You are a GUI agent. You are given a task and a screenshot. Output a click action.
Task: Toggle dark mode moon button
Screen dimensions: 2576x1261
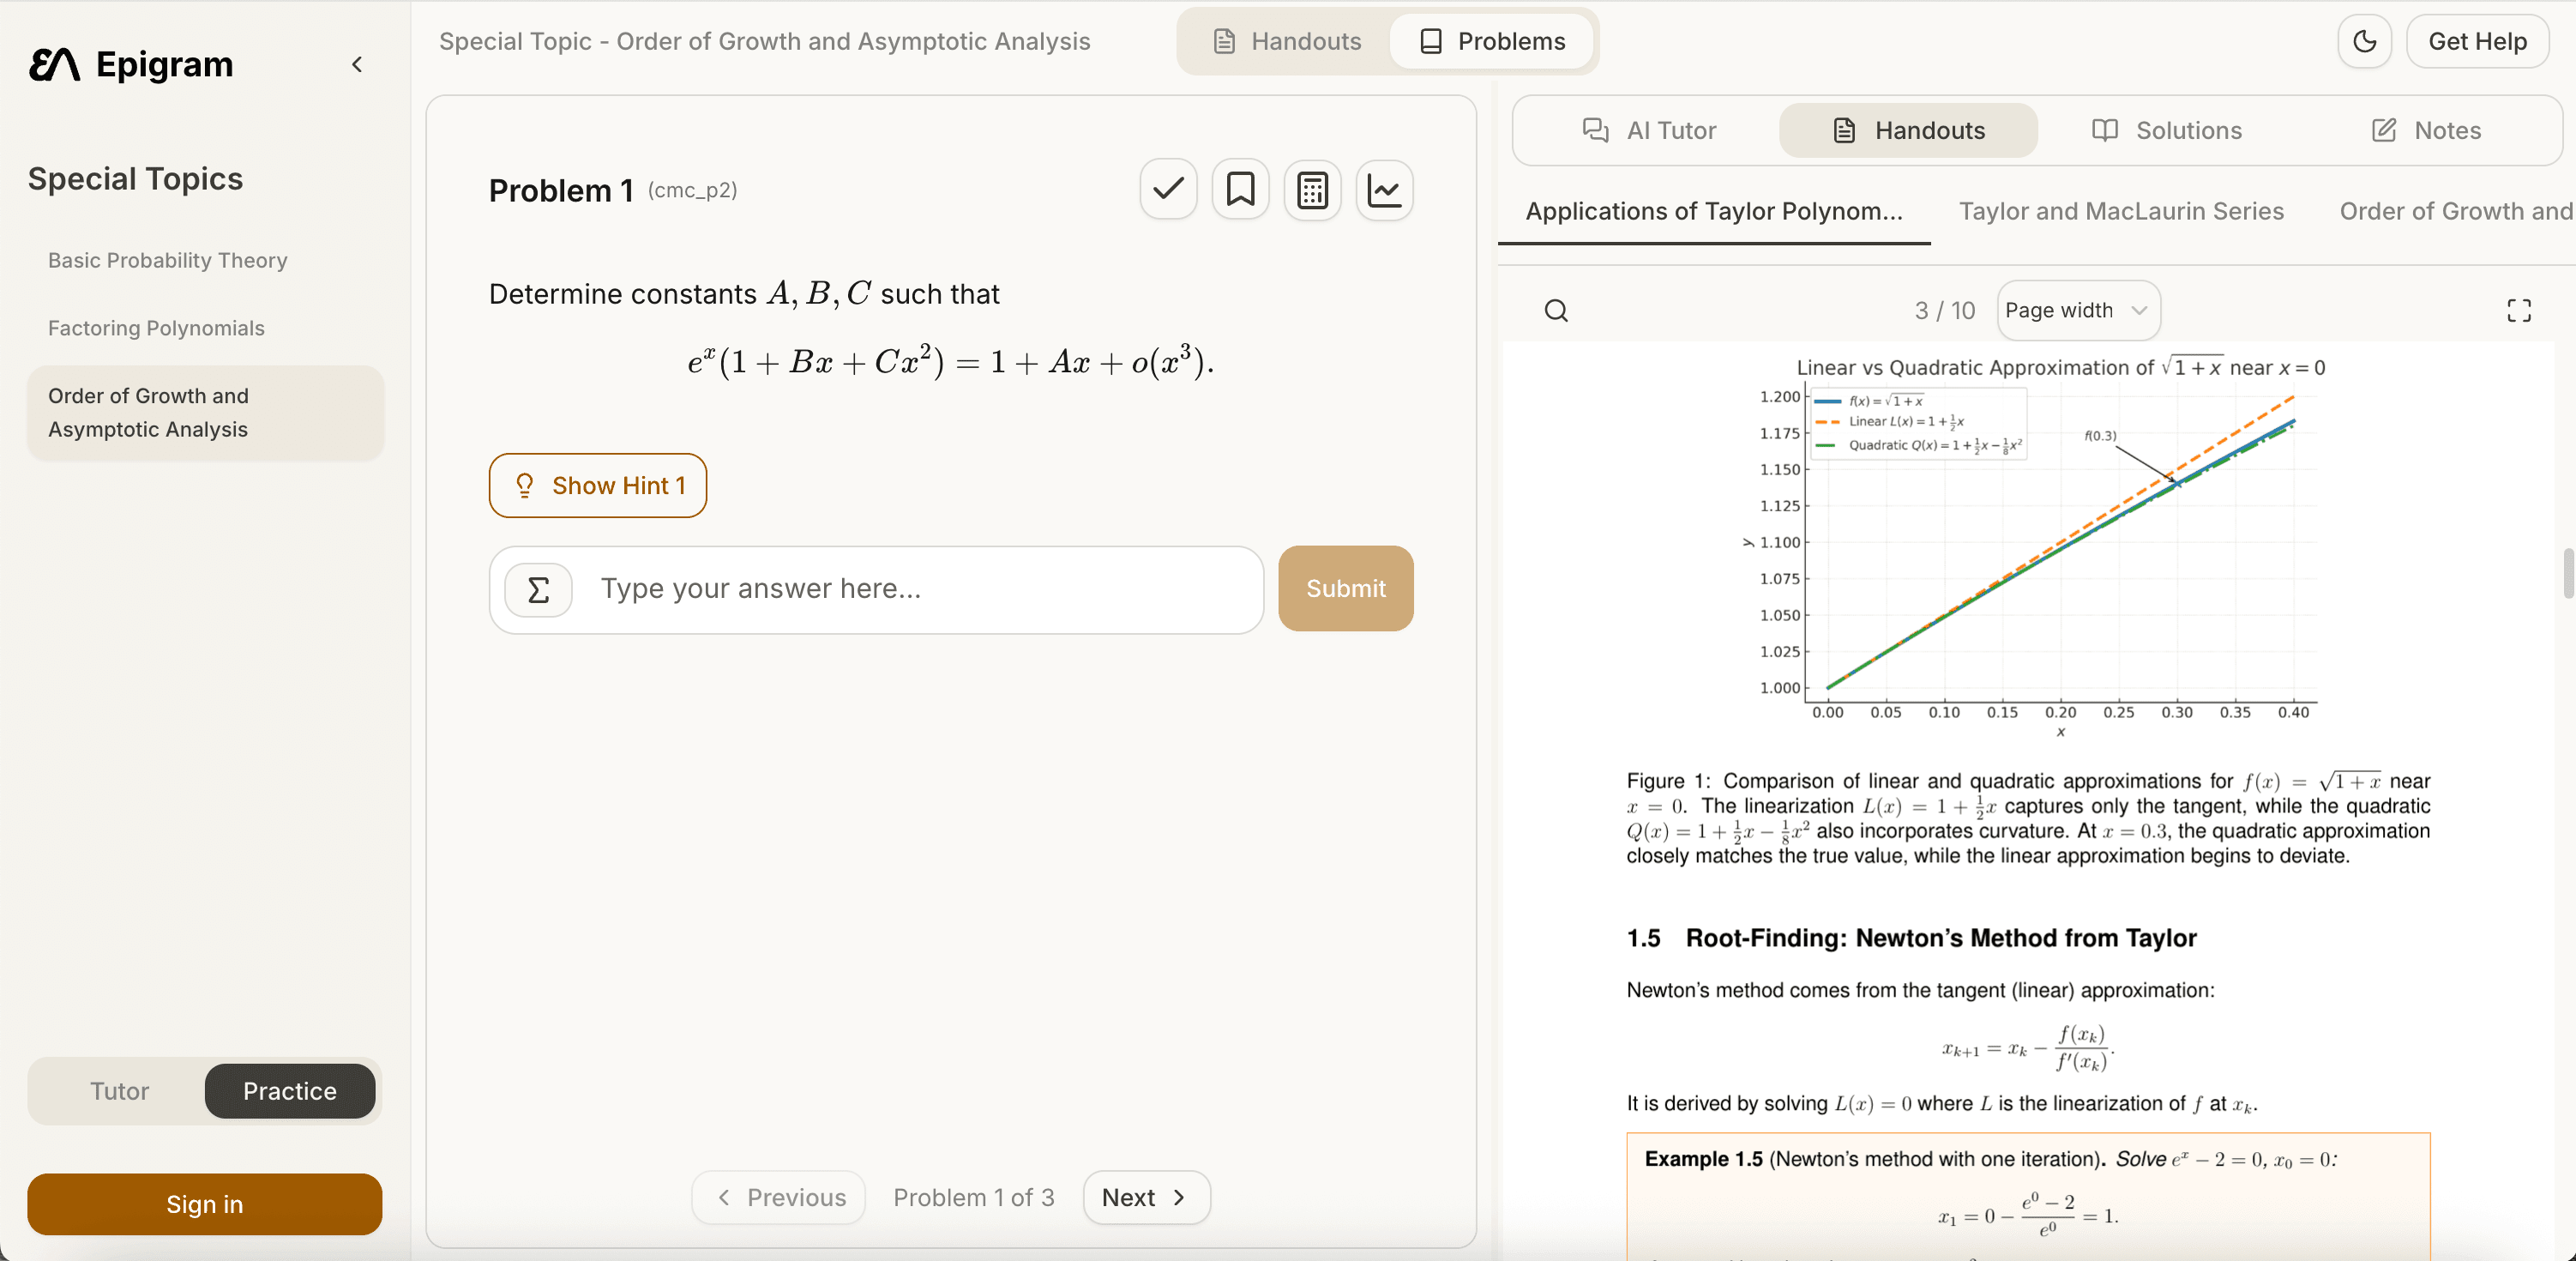2364,41
